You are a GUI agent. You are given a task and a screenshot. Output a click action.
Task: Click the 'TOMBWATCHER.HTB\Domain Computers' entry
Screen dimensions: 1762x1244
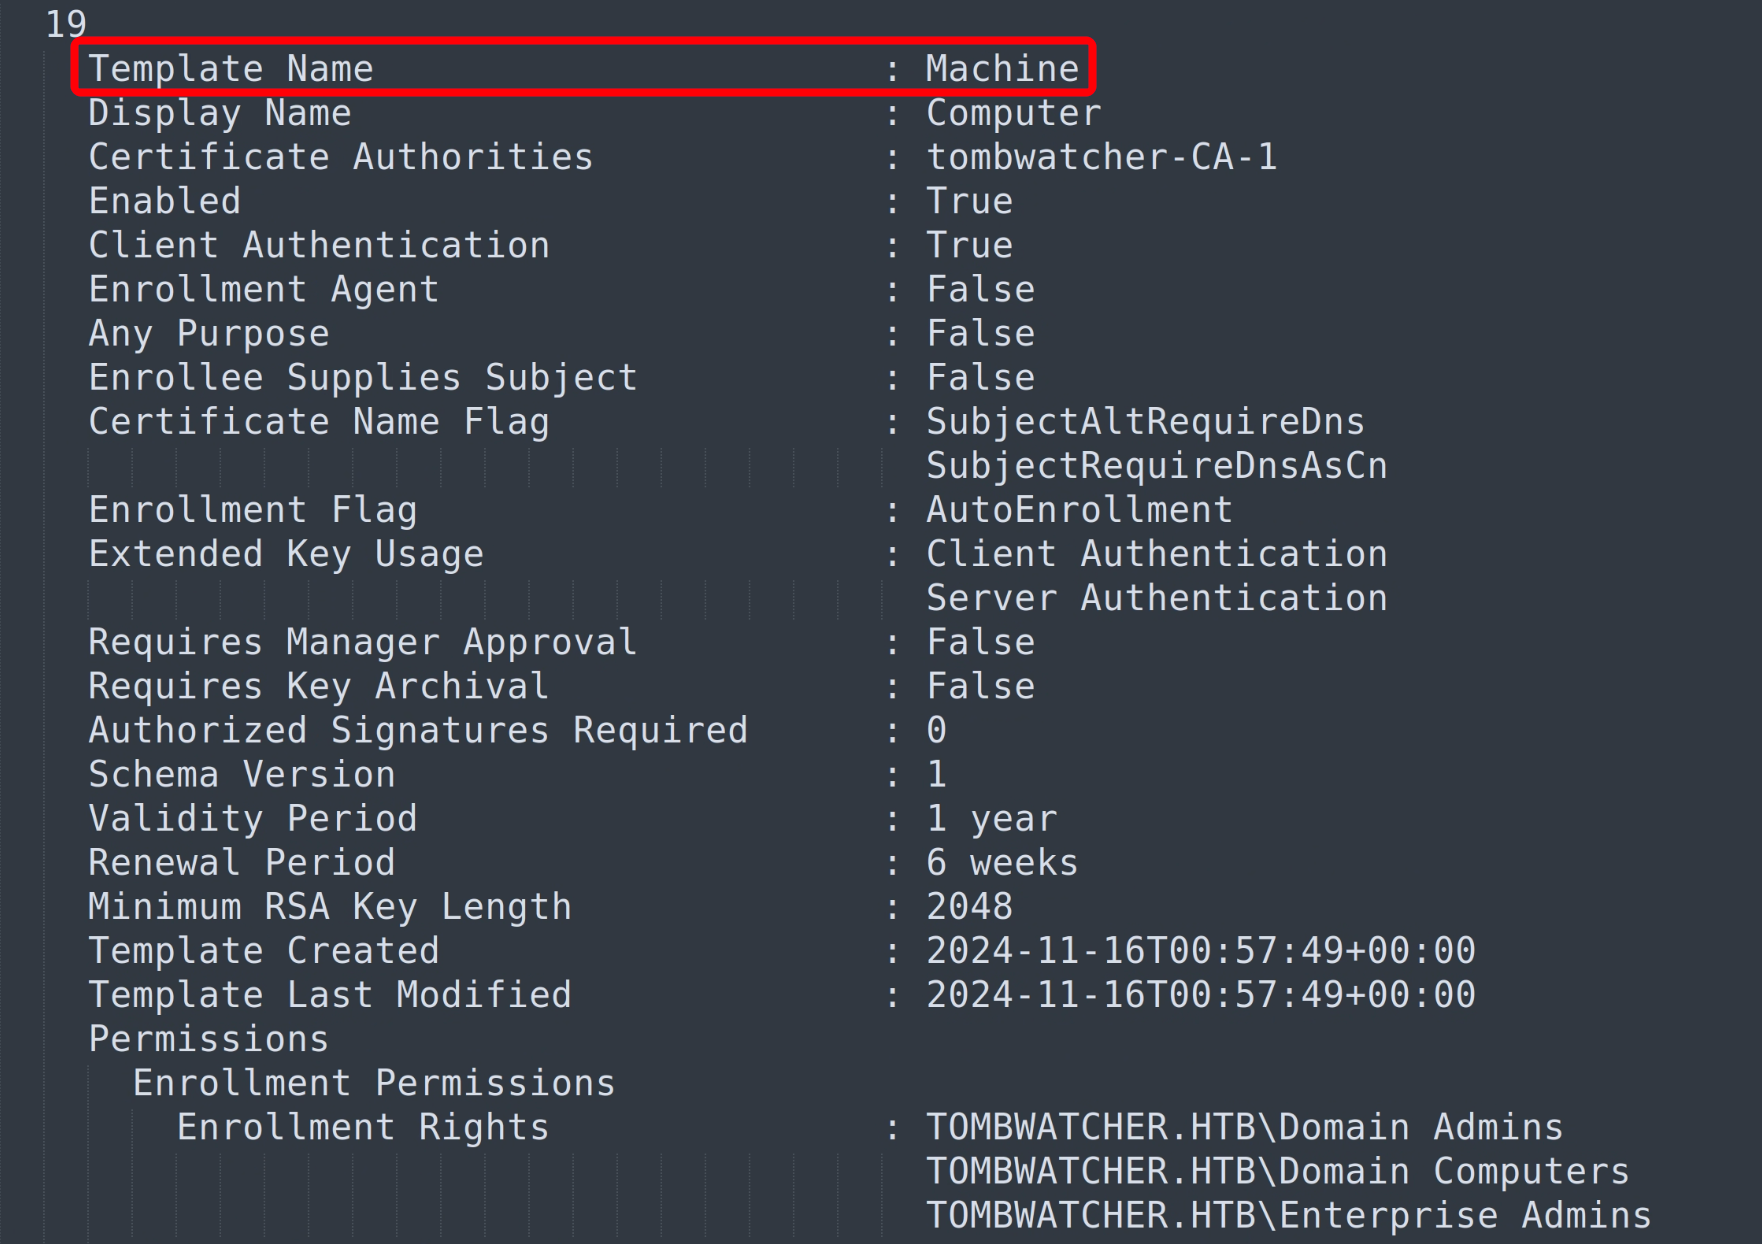[x=1277, y=1171]
